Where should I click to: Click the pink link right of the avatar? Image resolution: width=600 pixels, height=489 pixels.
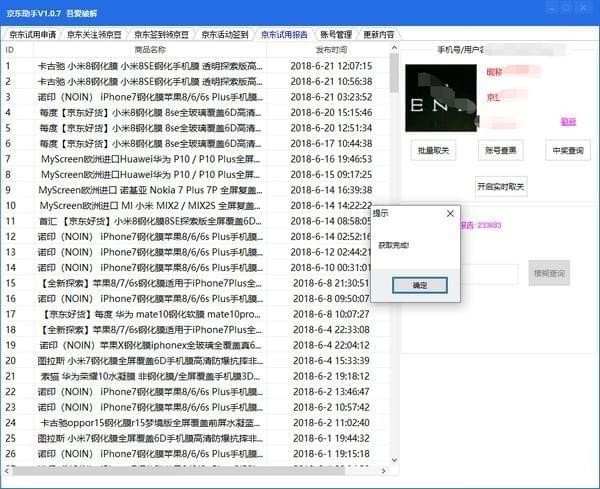coord(568,121)
